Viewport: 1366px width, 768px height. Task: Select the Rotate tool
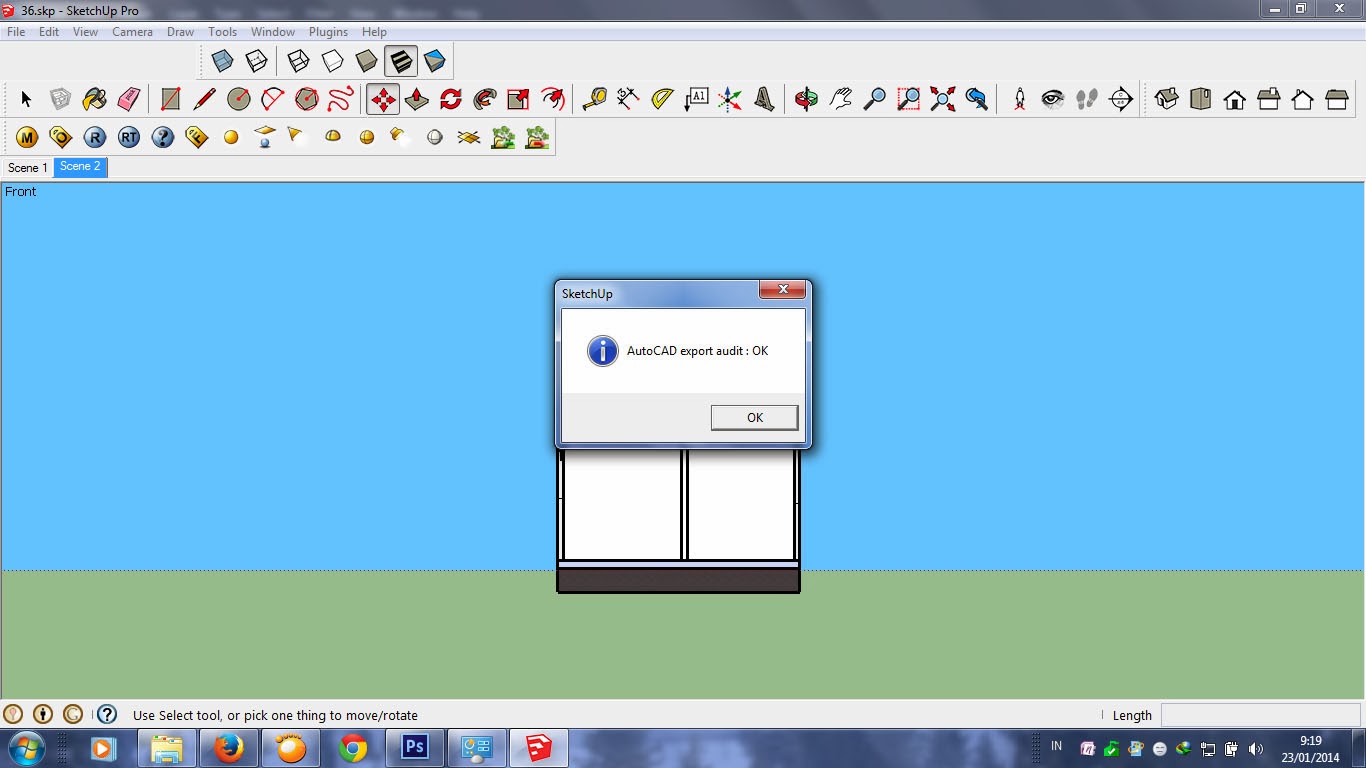click(451, 99)
